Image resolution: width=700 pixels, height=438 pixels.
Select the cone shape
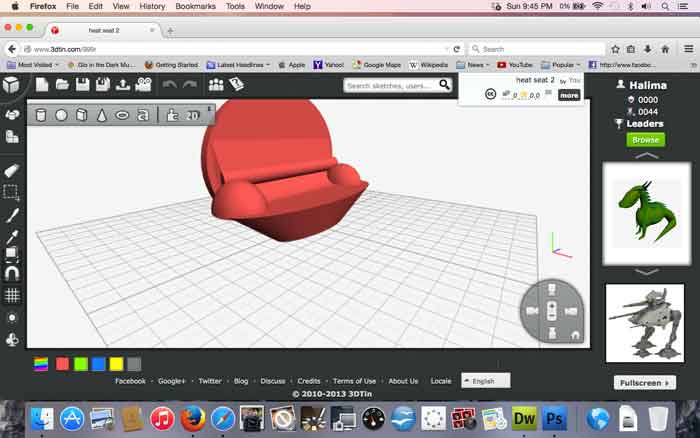[102, 115]
